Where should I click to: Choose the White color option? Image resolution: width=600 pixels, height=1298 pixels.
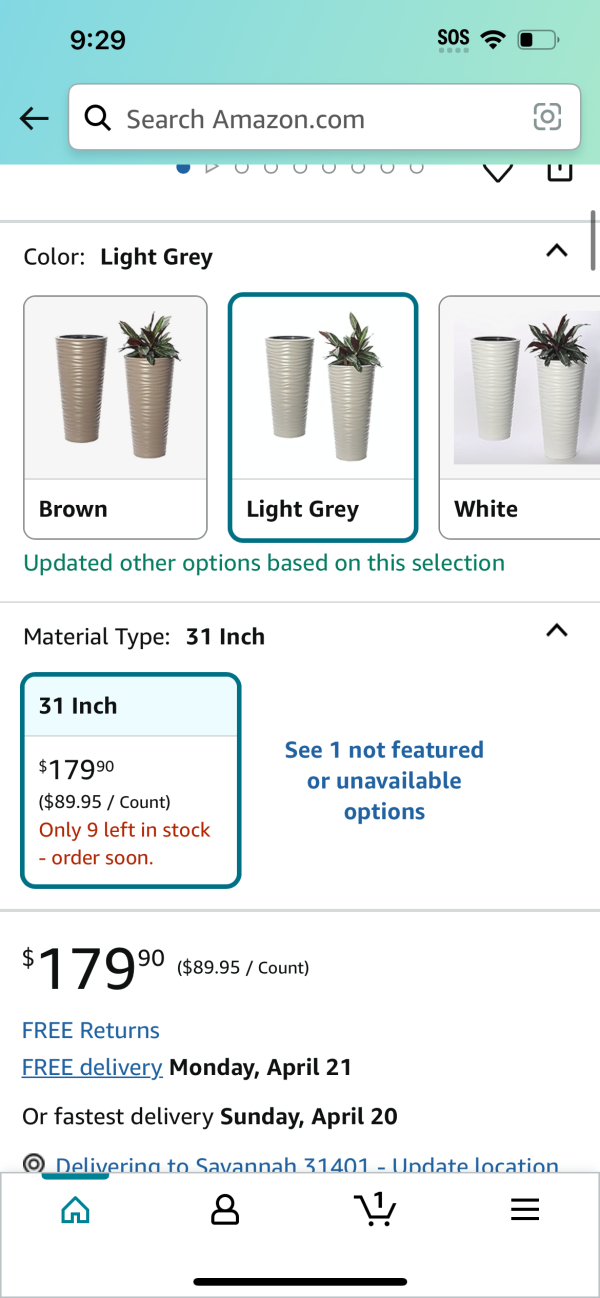pyautogui.click(x=519, y=417)
